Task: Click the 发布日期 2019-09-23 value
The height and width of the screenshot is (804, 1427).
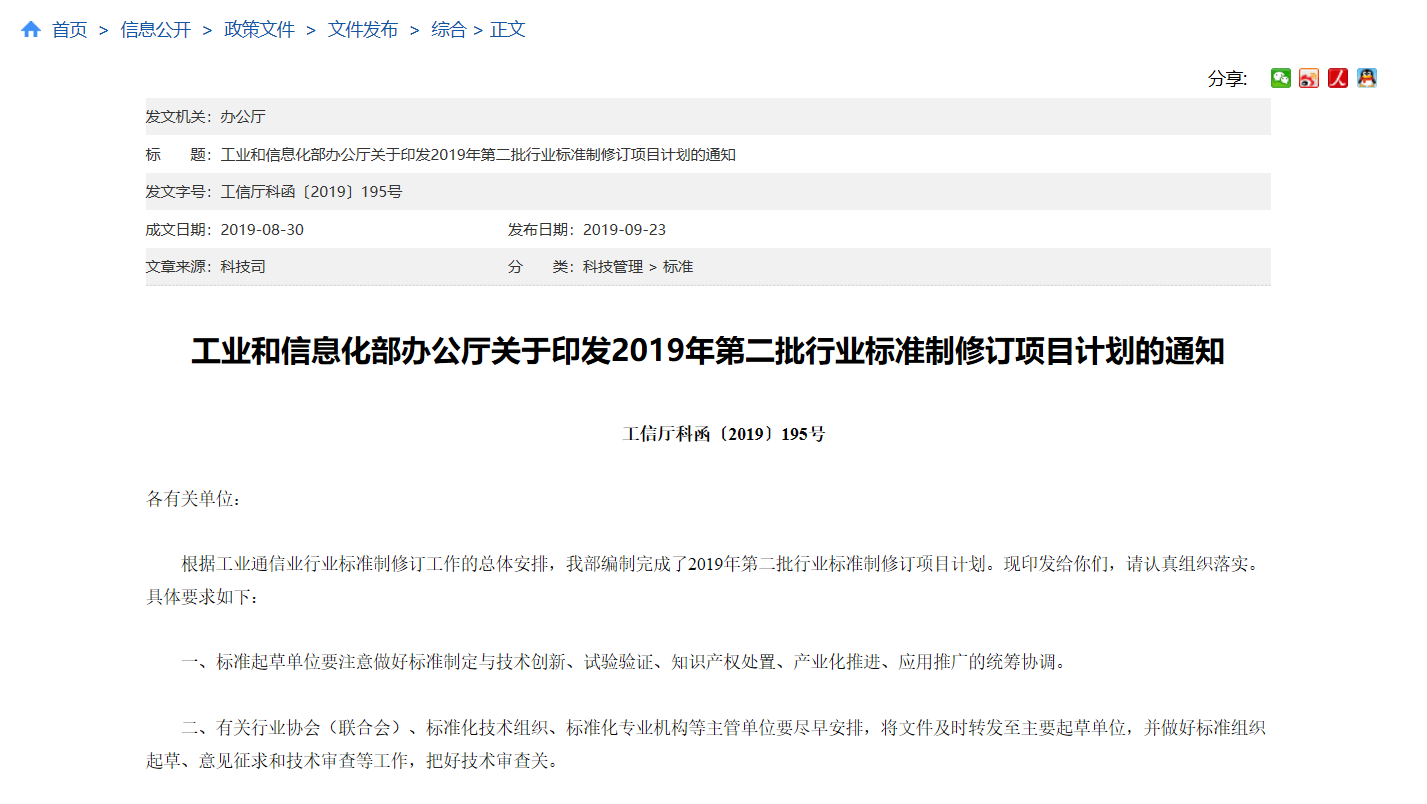Action: (x=624, y=230)
